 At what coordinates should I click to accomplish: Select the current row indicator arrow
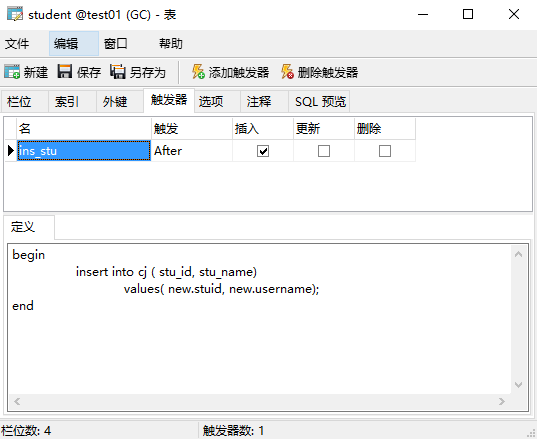11,151
